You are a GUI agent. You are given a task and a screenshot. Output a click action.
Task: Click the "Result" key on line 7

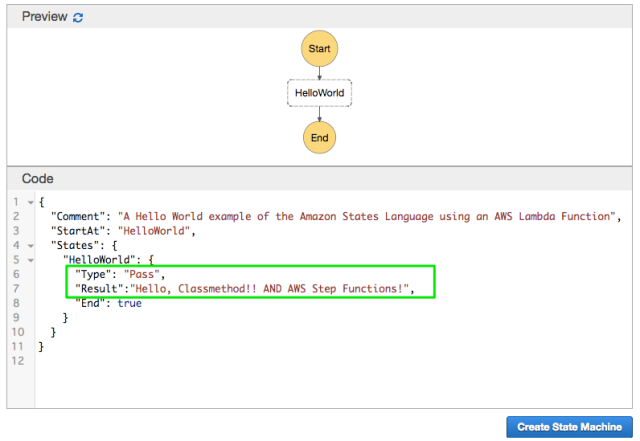coord(99,289)
